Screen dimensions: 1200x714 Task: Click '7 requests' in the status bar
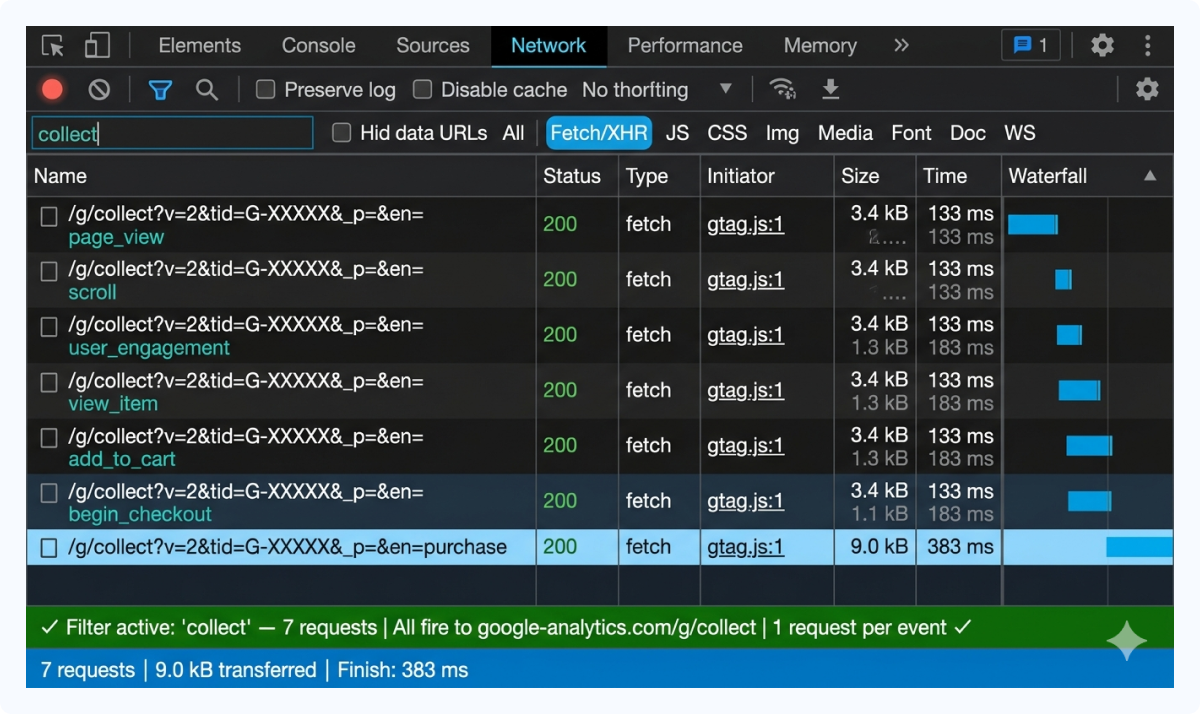click(x=87, y=670)
